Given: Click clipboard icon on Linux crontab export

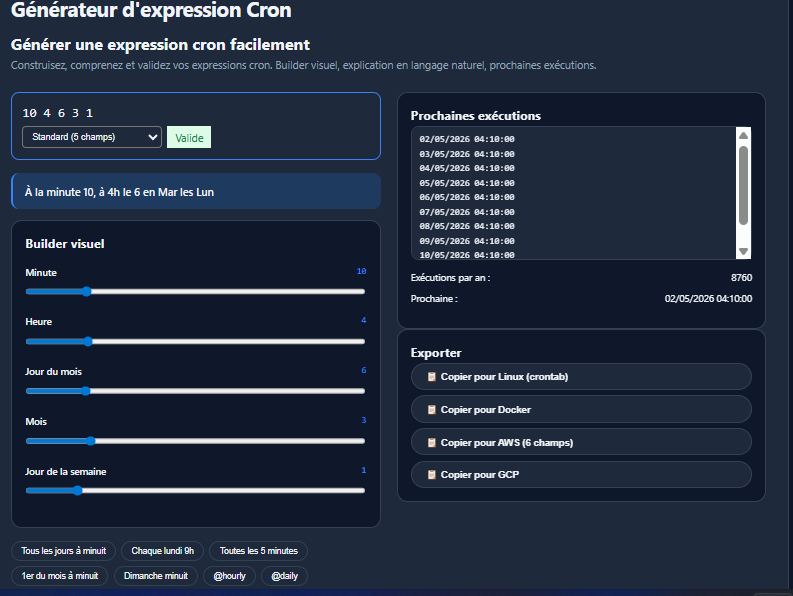Looking at the screenshot, I should click(x=431, y=376).
